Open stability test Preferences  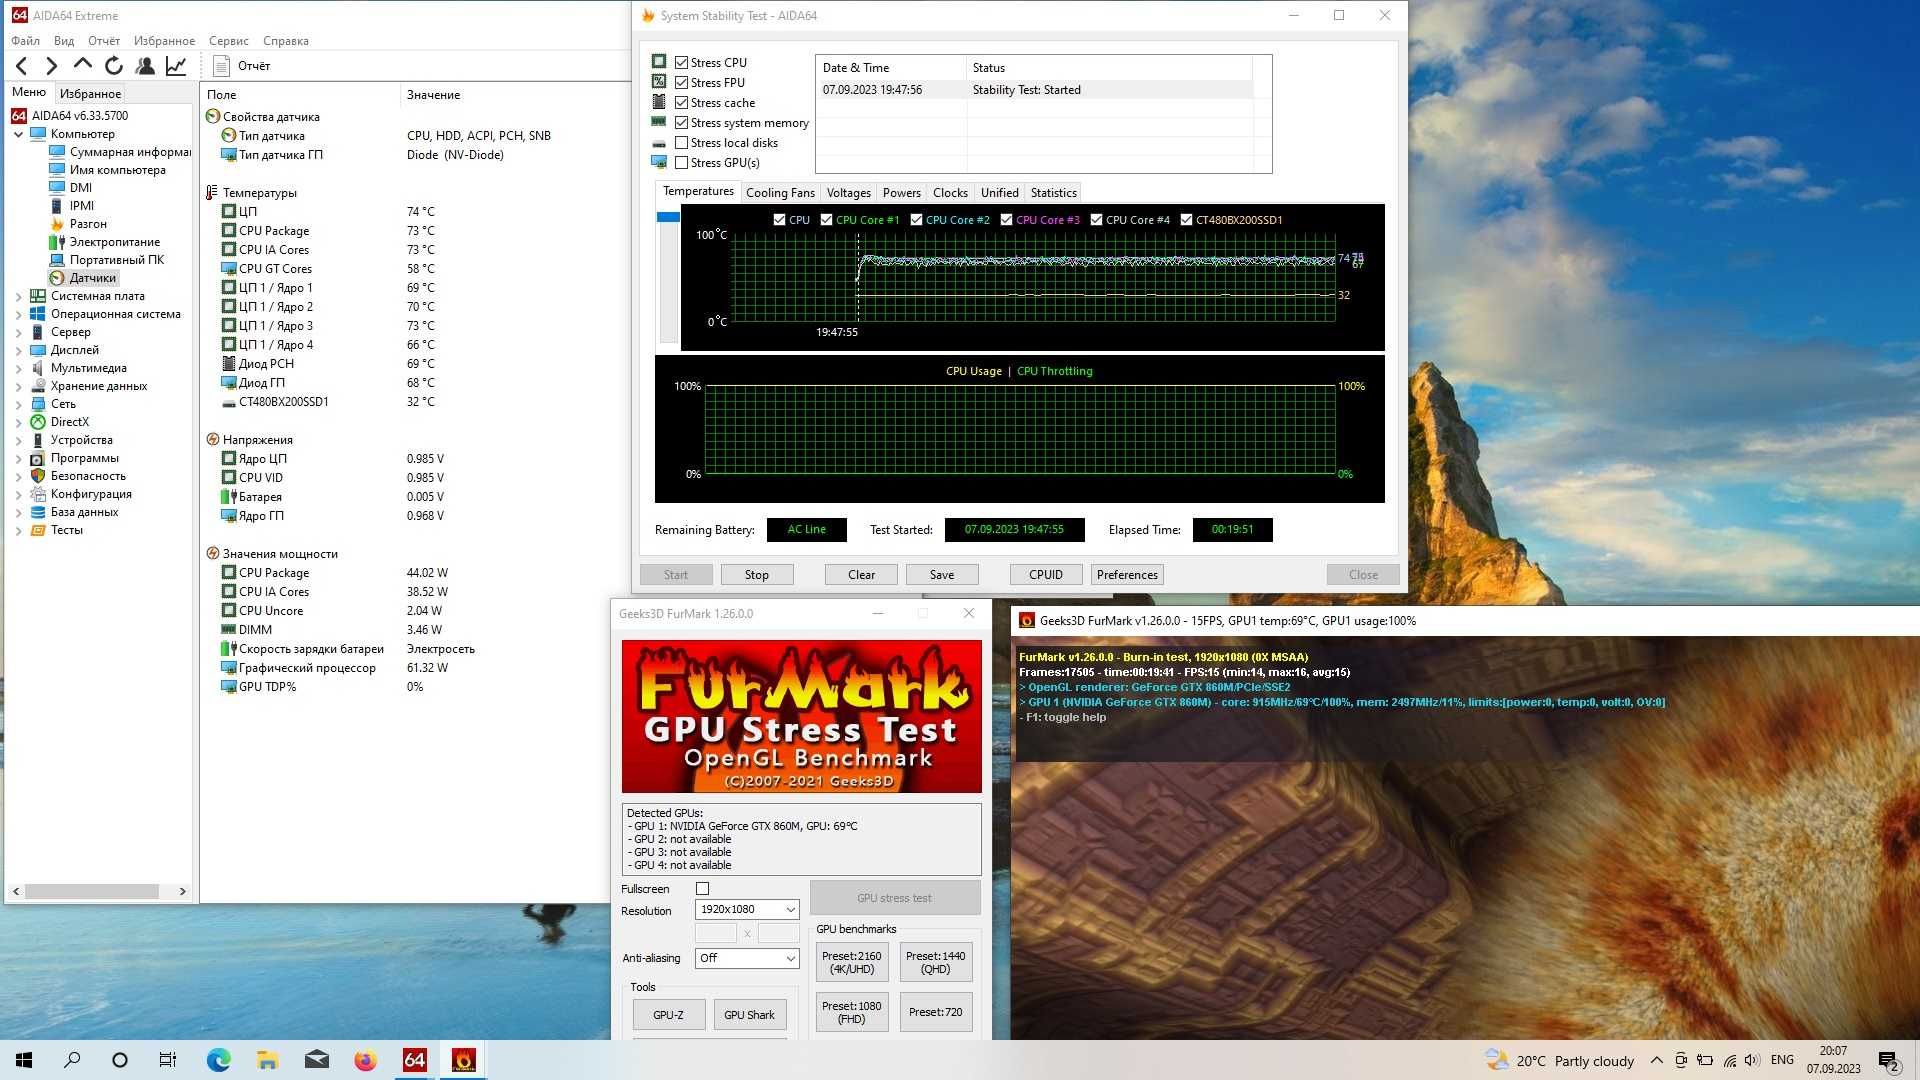(1127, 575)
